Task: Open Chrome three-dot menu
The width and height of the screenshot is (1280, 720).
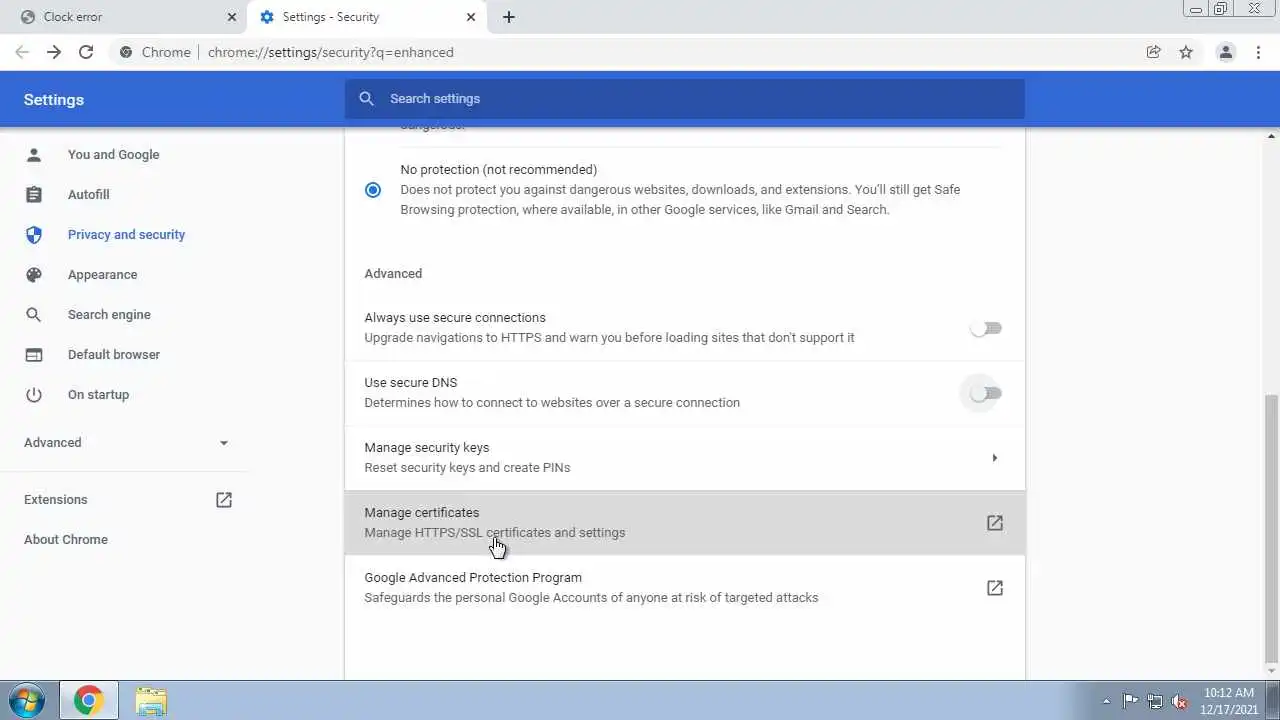Action: [1258, 52]
